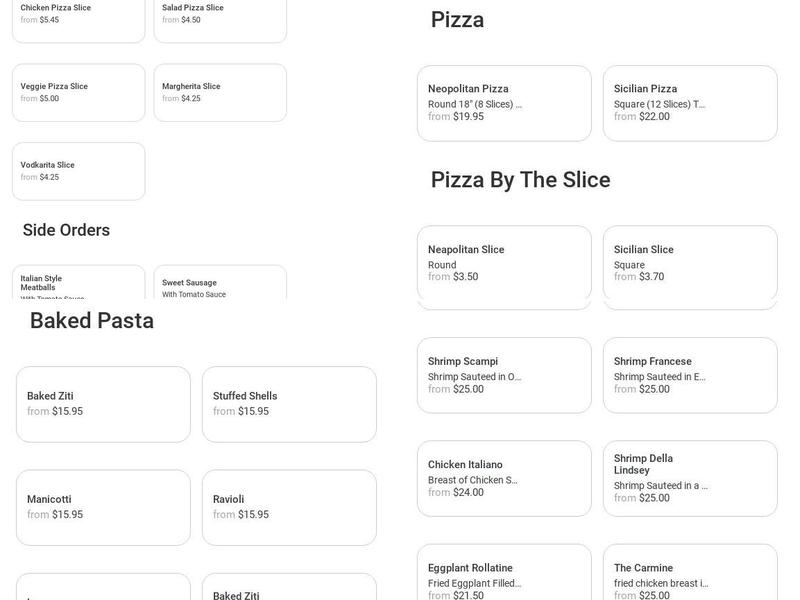The width and height of the screenshot is (800, 600).
Task: Select the Sicilian Pizza square item
Action: click(690, 103)
